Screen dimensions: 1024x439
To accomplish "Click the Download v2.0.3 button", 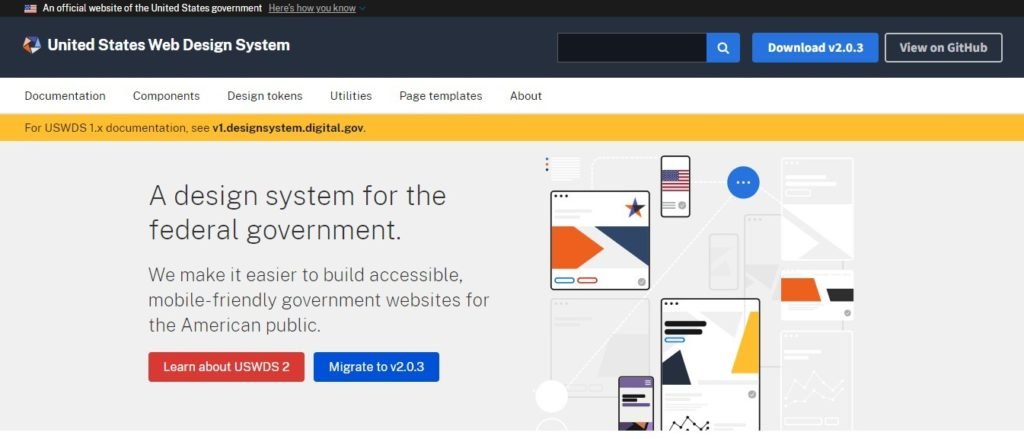I will pos(815,48).
